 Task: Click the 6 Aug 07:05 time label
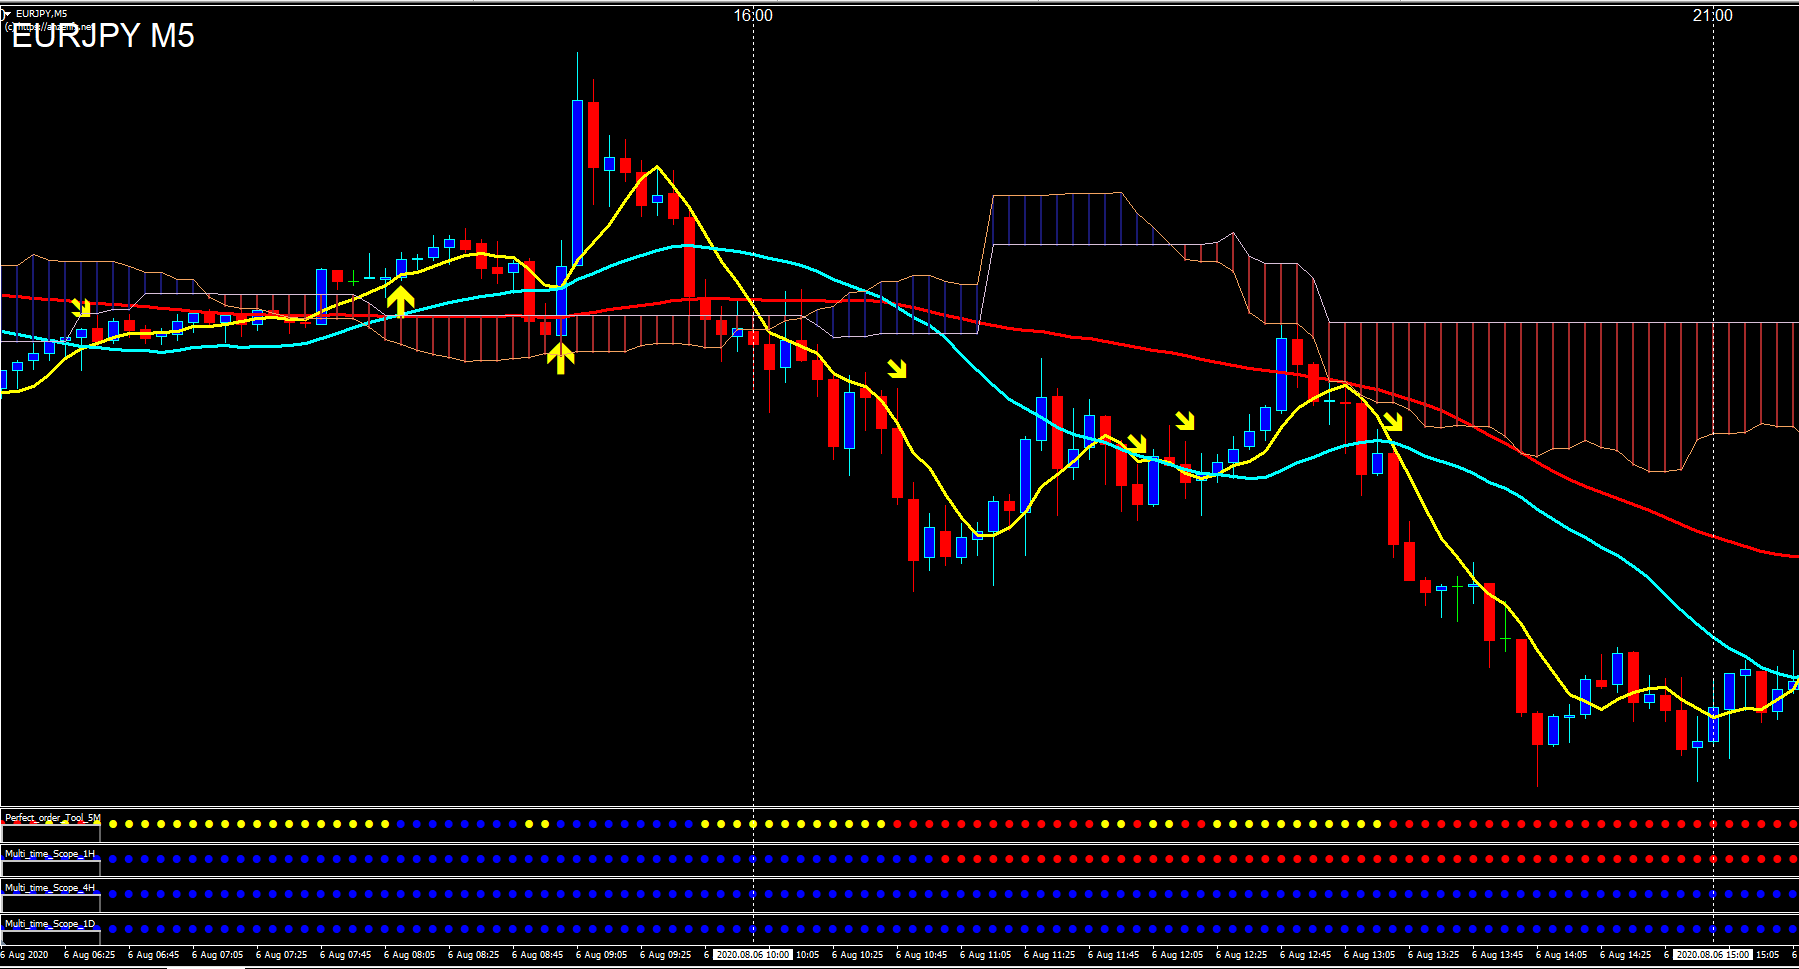coord(220,955)
